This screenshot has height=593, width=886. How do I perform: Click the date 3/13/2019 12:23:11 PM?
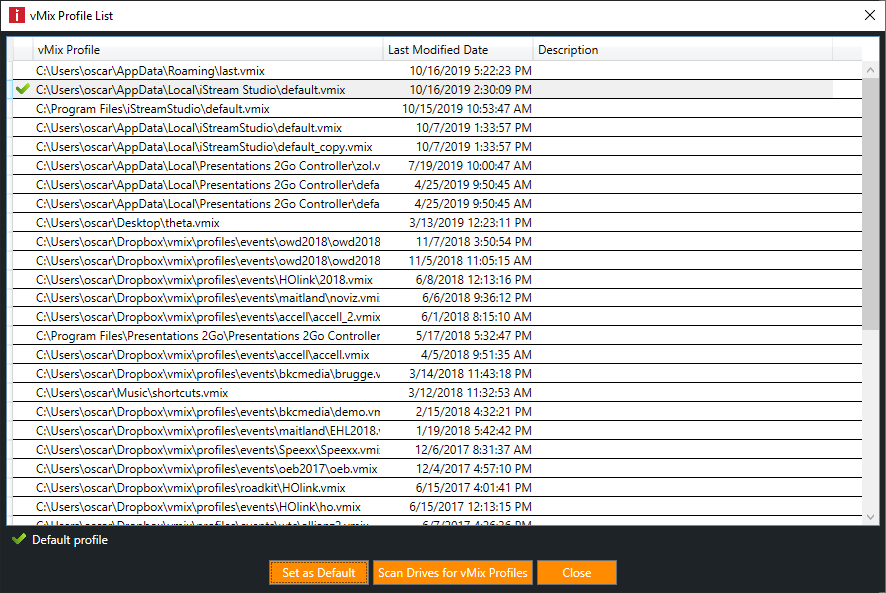470,223
